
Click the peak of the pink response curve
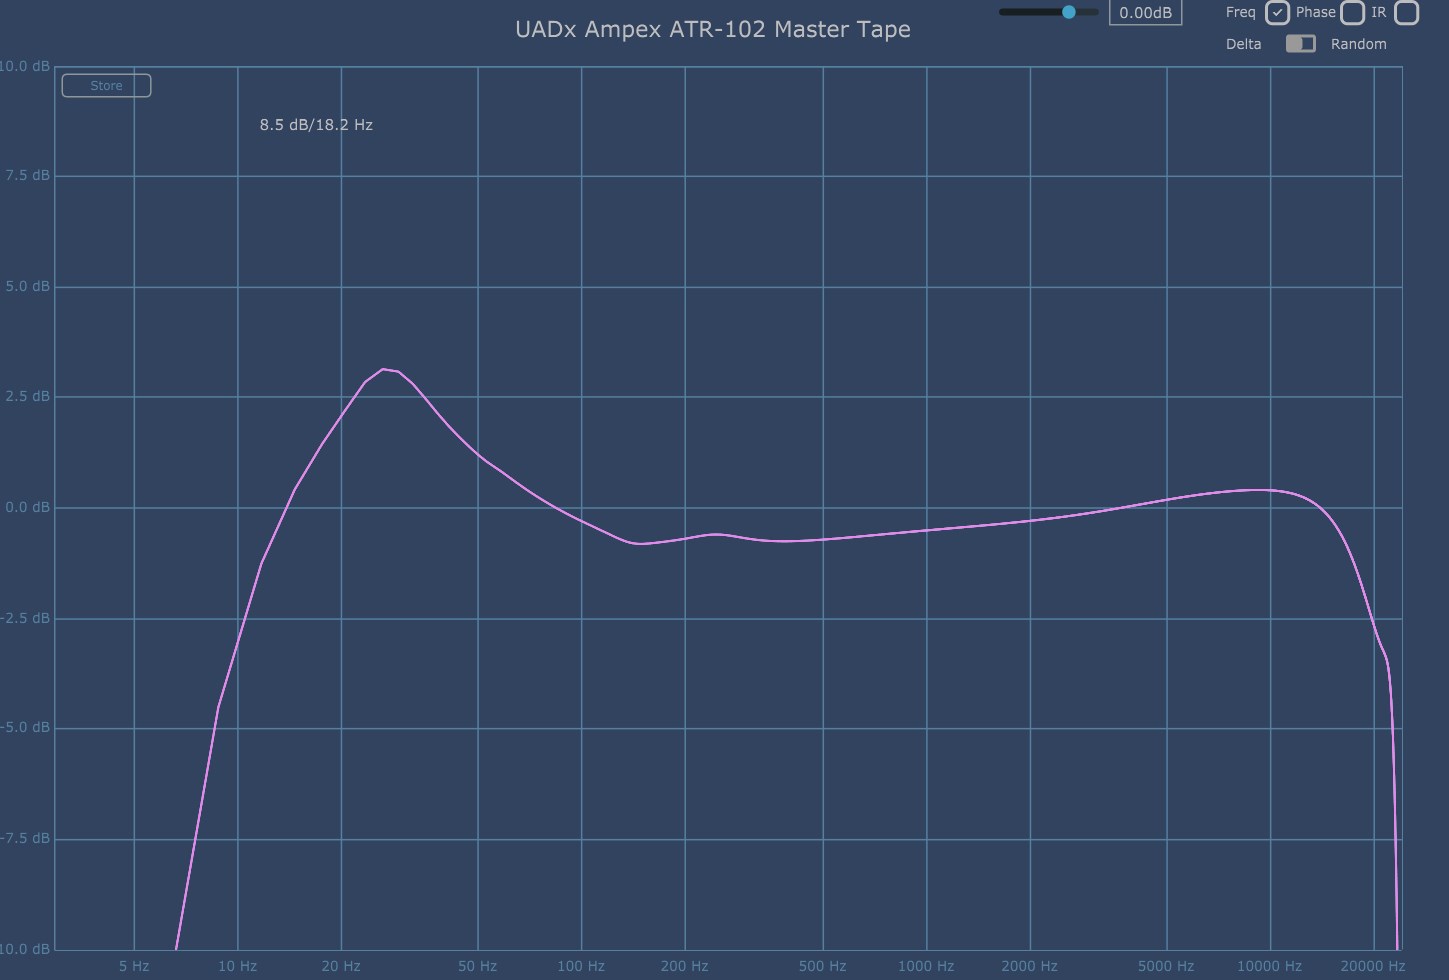click(383, 369)
